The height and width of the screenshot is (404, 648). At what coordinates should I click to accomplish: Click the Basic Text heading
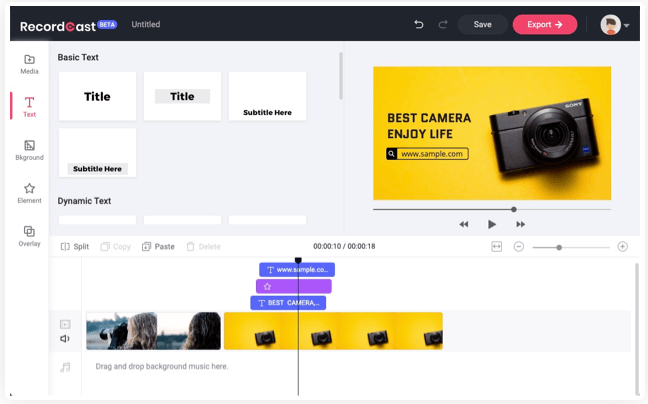coord(78,57)
